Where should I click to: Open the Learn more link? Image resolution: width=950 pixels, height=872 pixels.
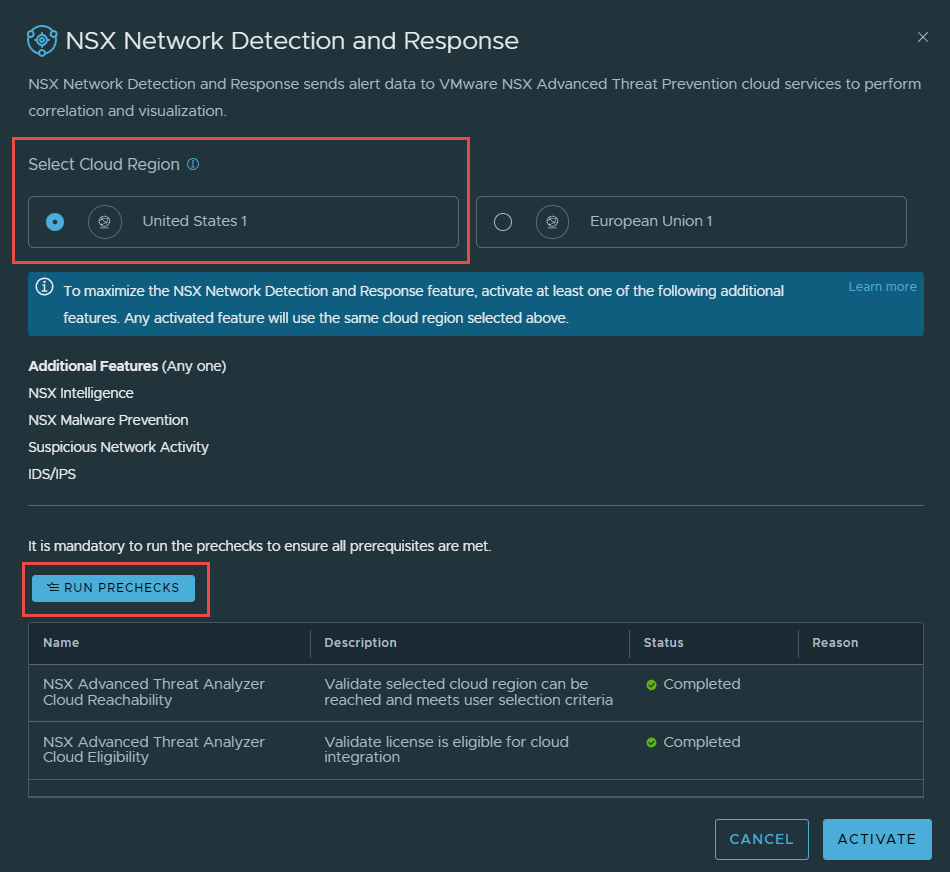(882, 287)
